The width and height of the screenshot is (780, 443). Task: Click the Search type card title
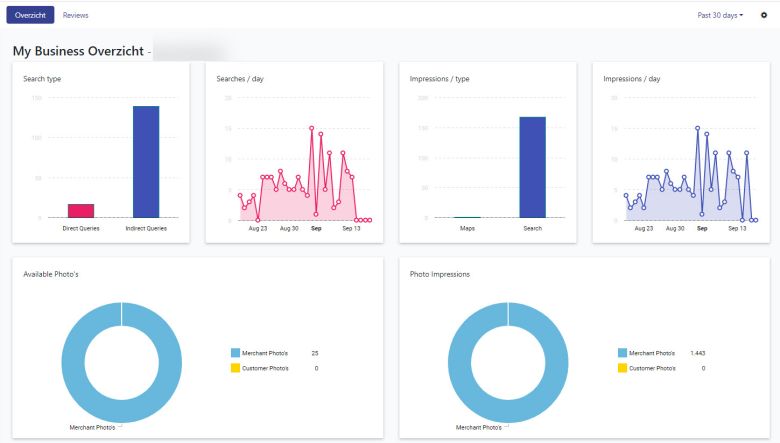(x=42, y=78)
